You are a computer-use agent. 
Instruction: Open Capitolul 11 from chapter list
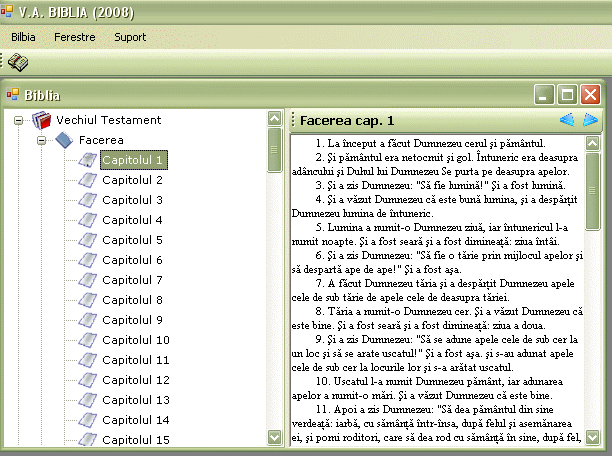136,360
